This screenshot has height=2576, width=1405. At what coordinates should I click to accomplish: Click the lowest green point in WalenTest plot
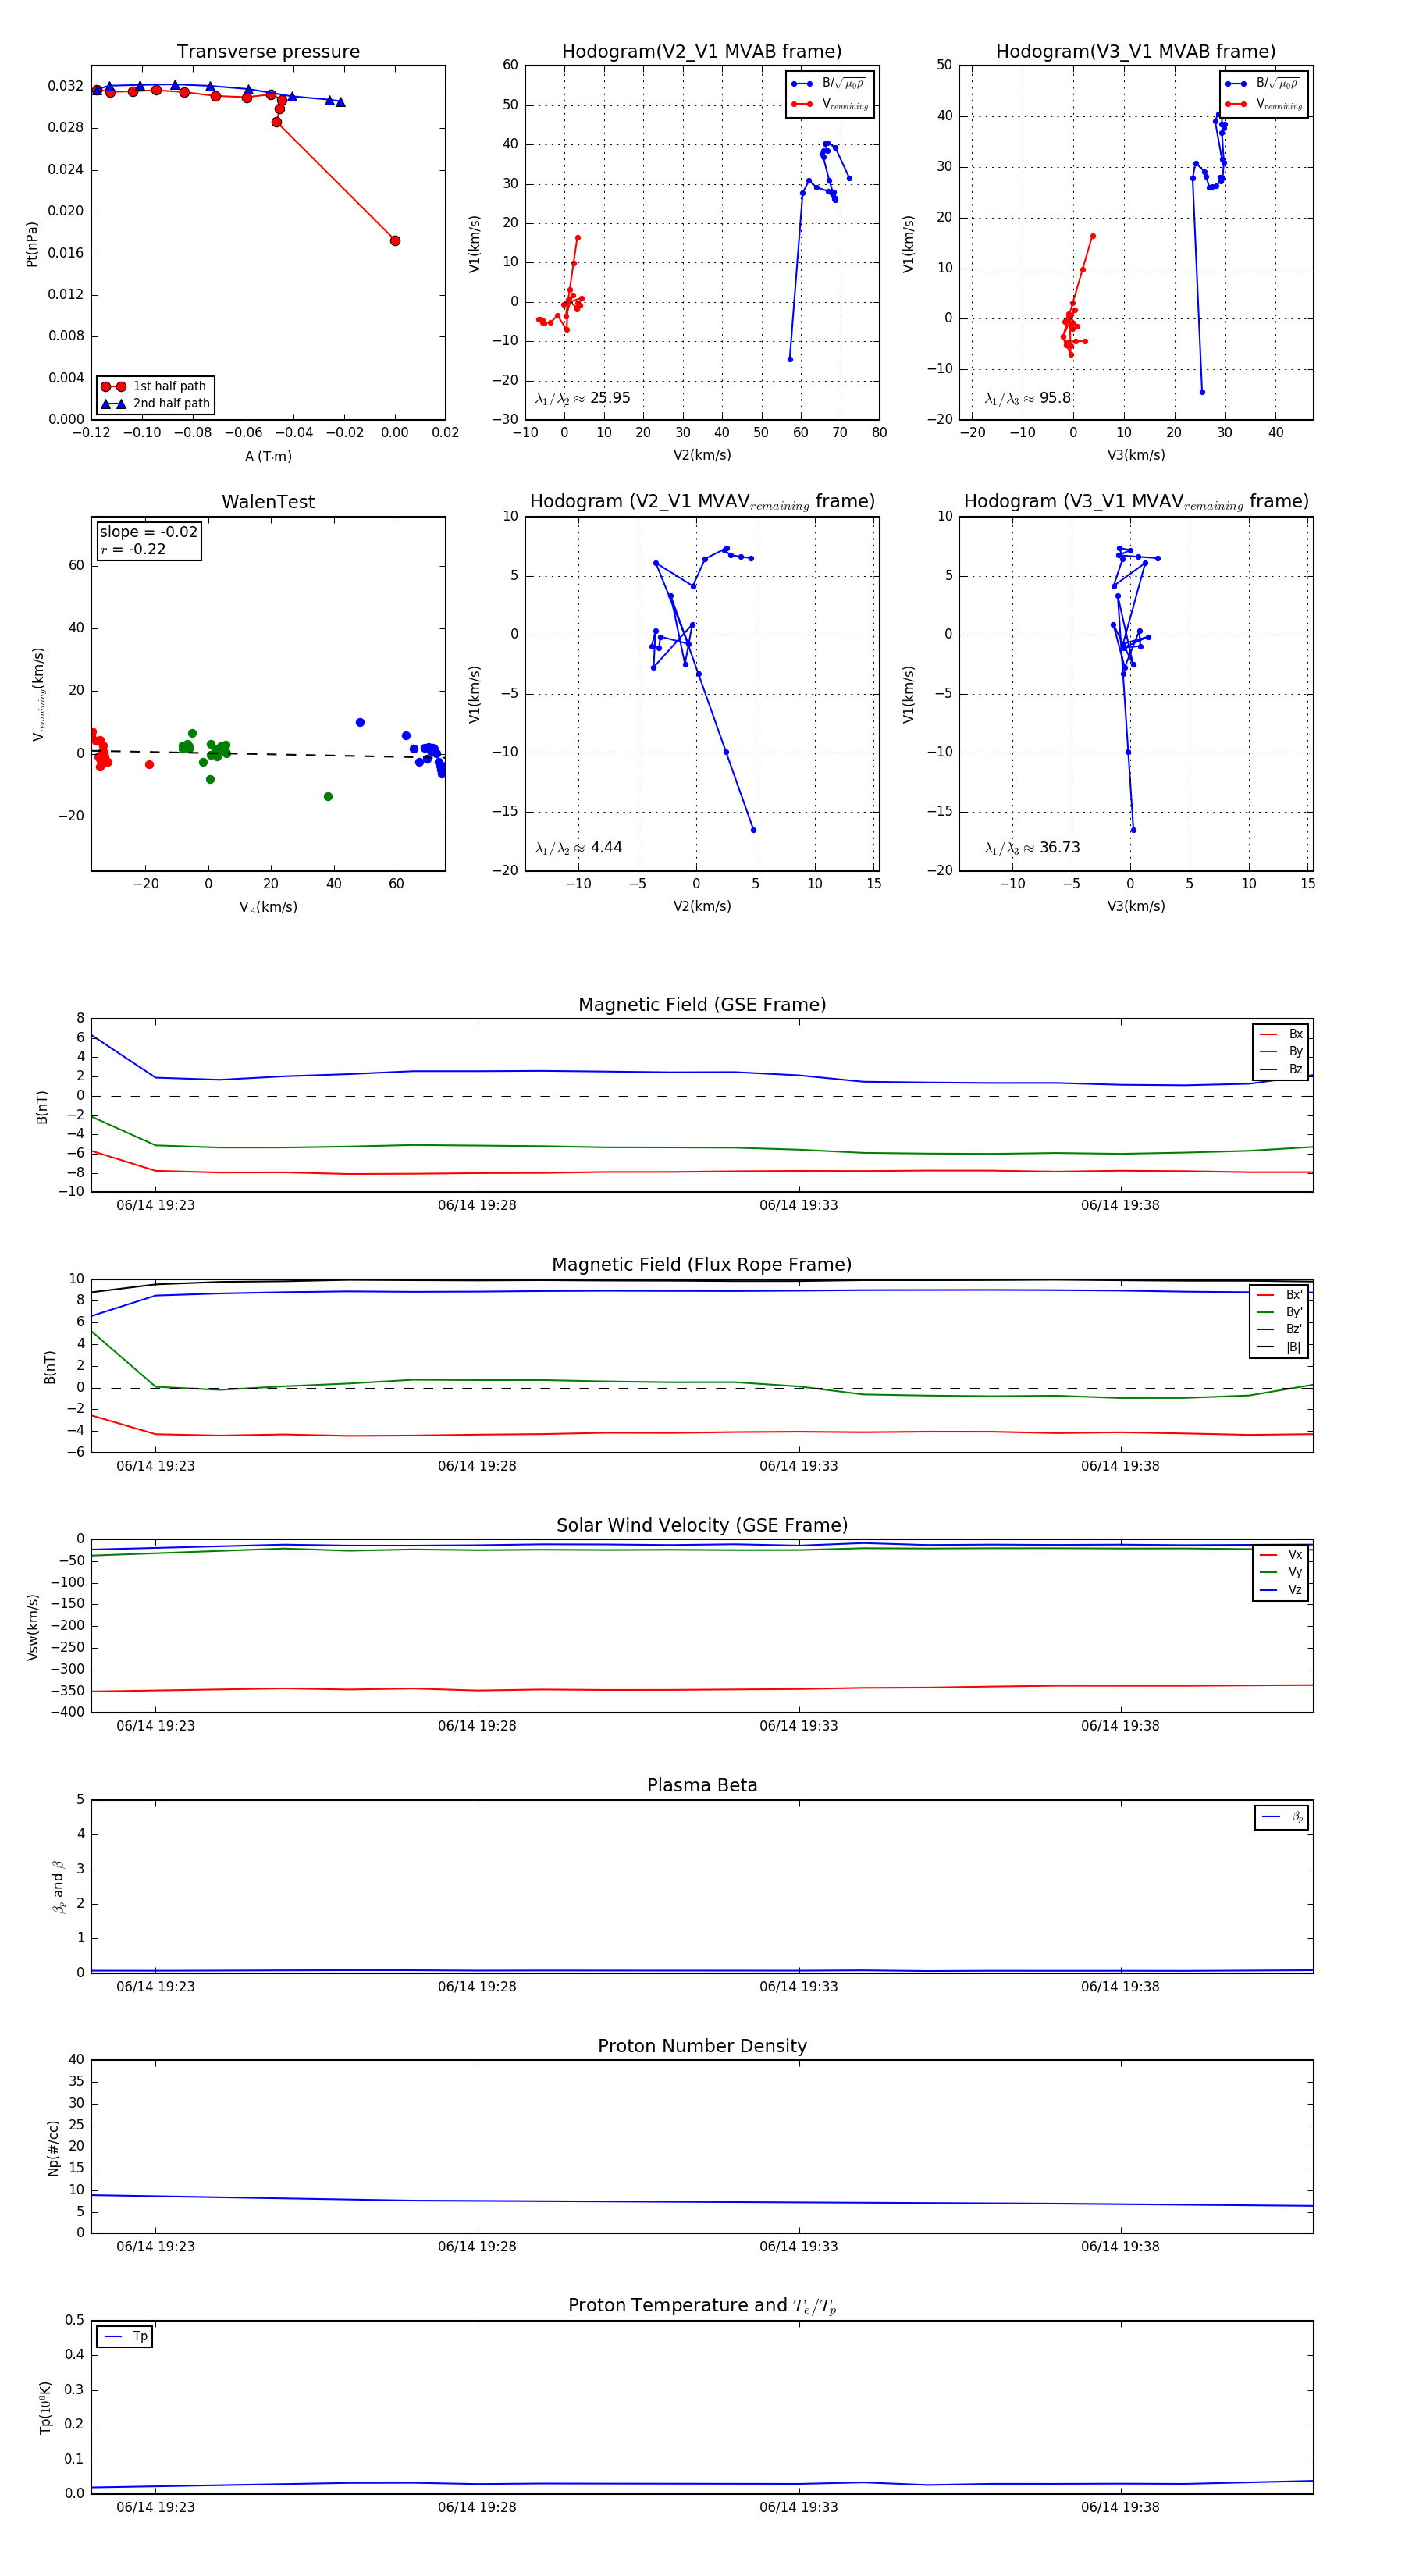(x=328, y=797)
